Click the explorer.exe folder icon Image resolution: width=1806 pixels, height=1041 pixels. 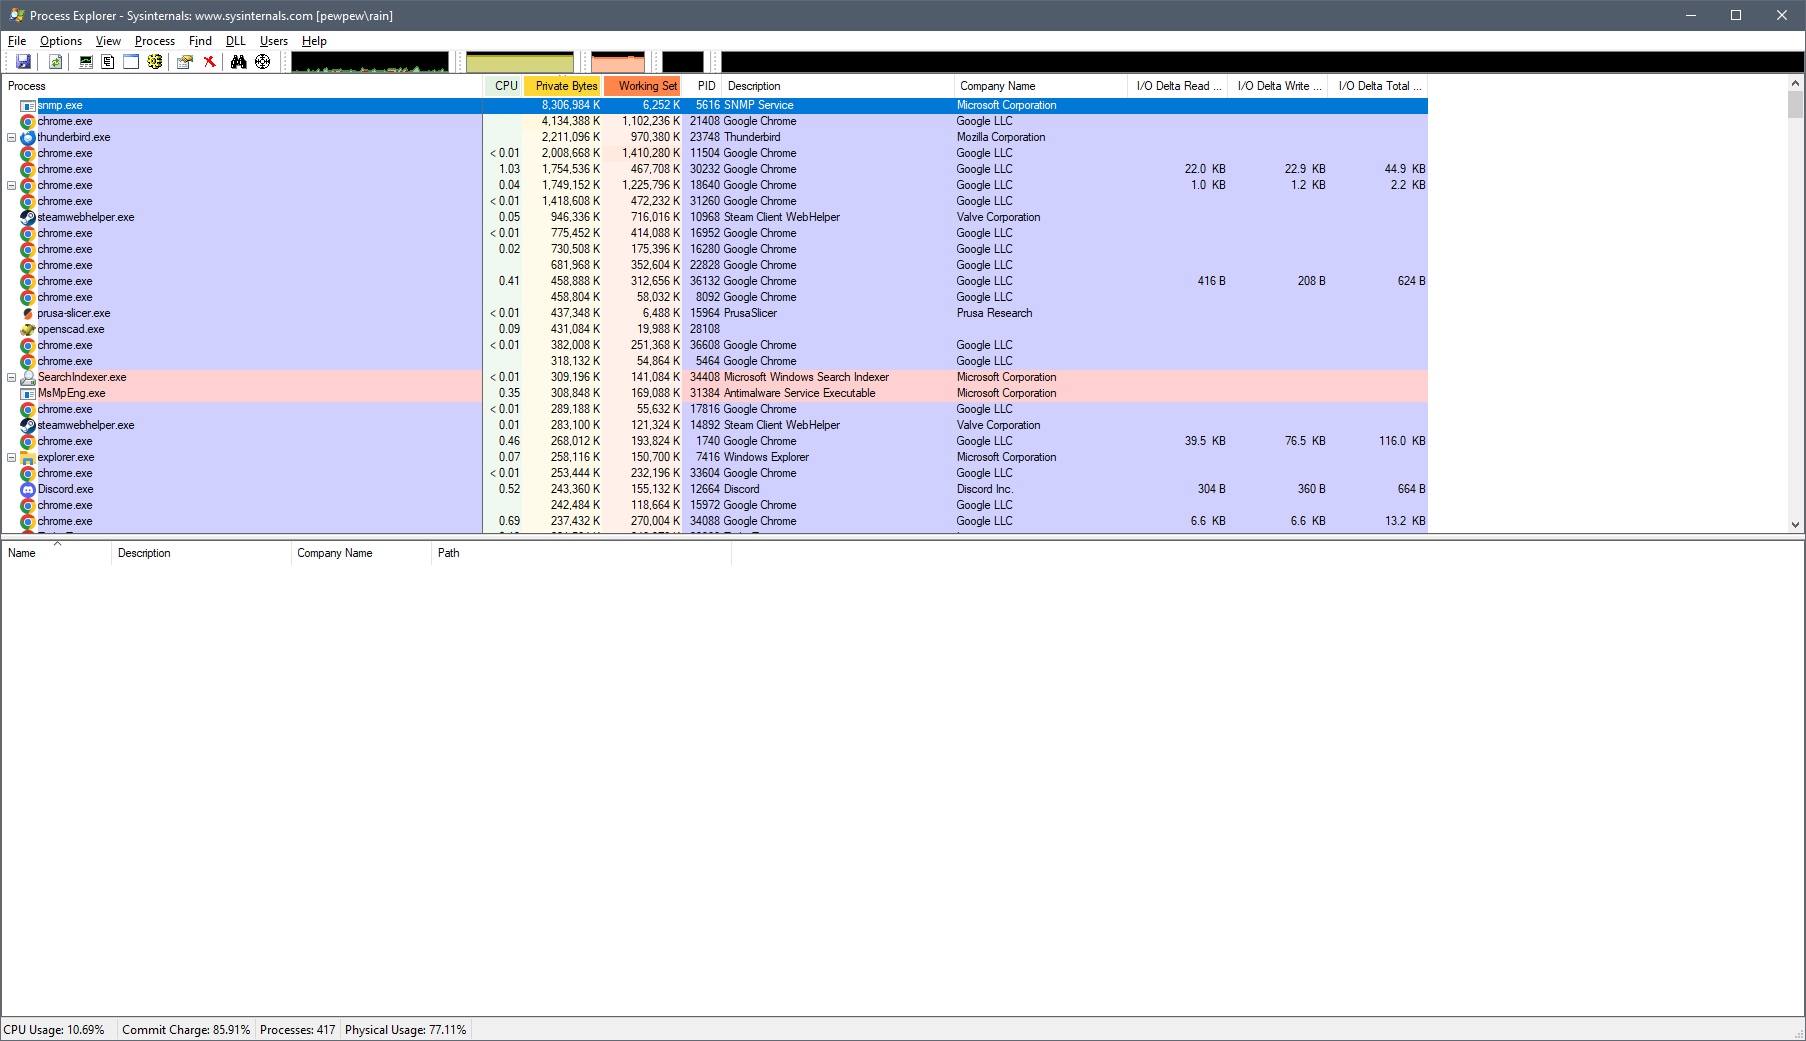click(x=28, y=457)
